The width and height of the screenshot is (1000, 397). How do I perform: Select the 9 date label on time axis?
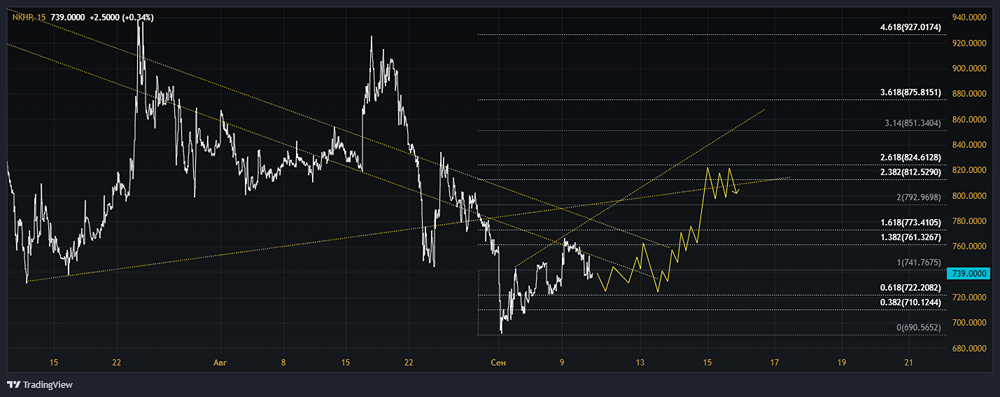click(x=562, y=363)
